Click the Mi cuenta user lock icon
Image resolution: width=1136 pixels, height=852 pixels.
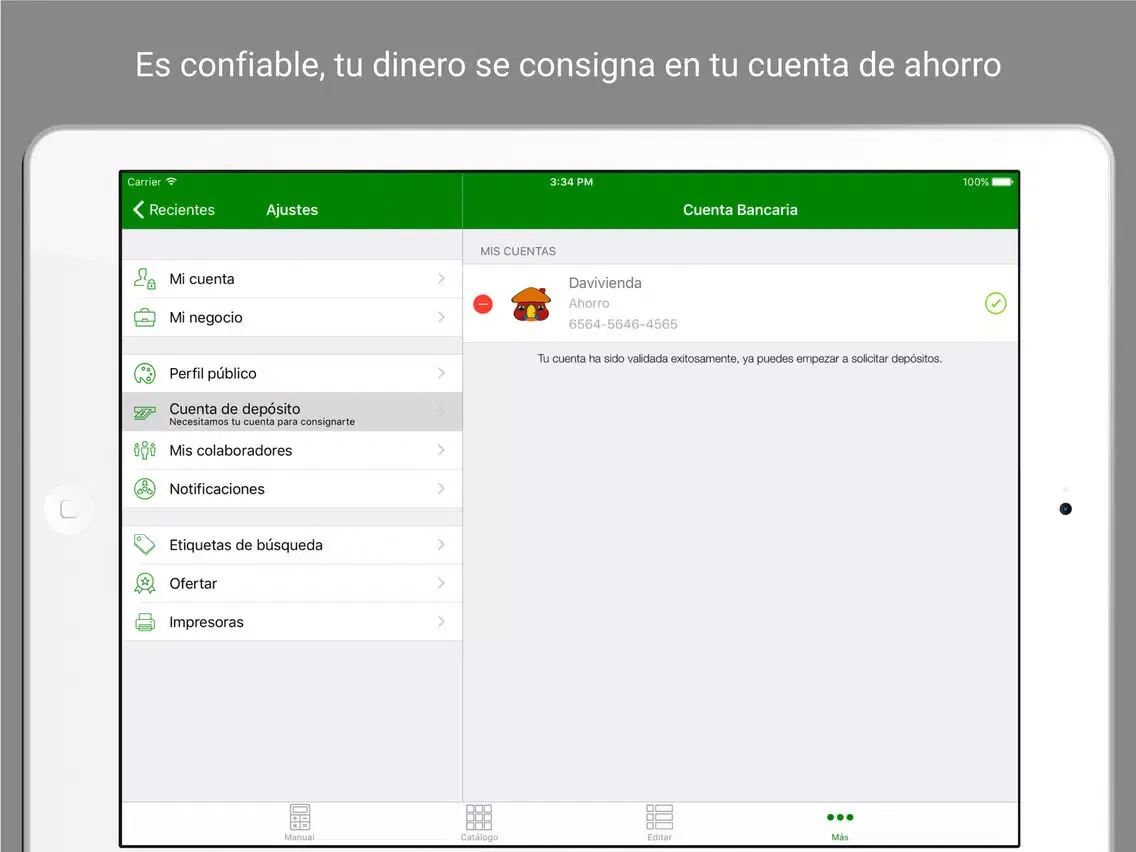tap(145, 279)
